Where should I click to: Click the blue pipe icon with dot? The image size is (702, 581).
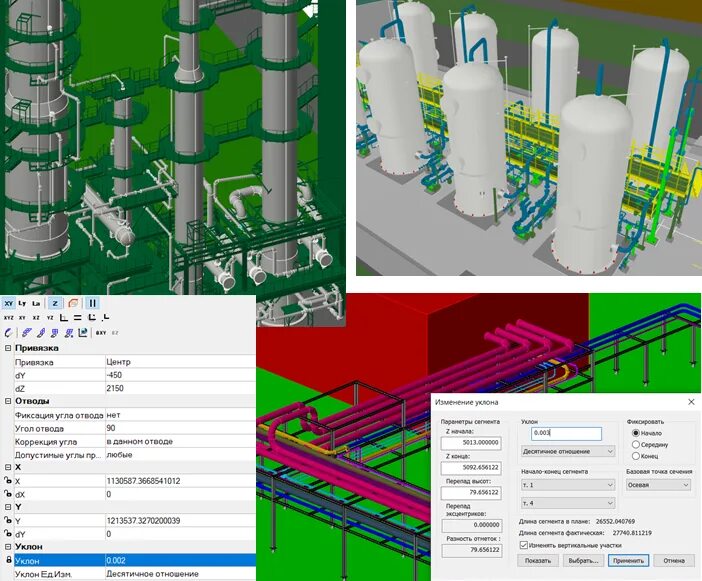click(x=69, y=333)
